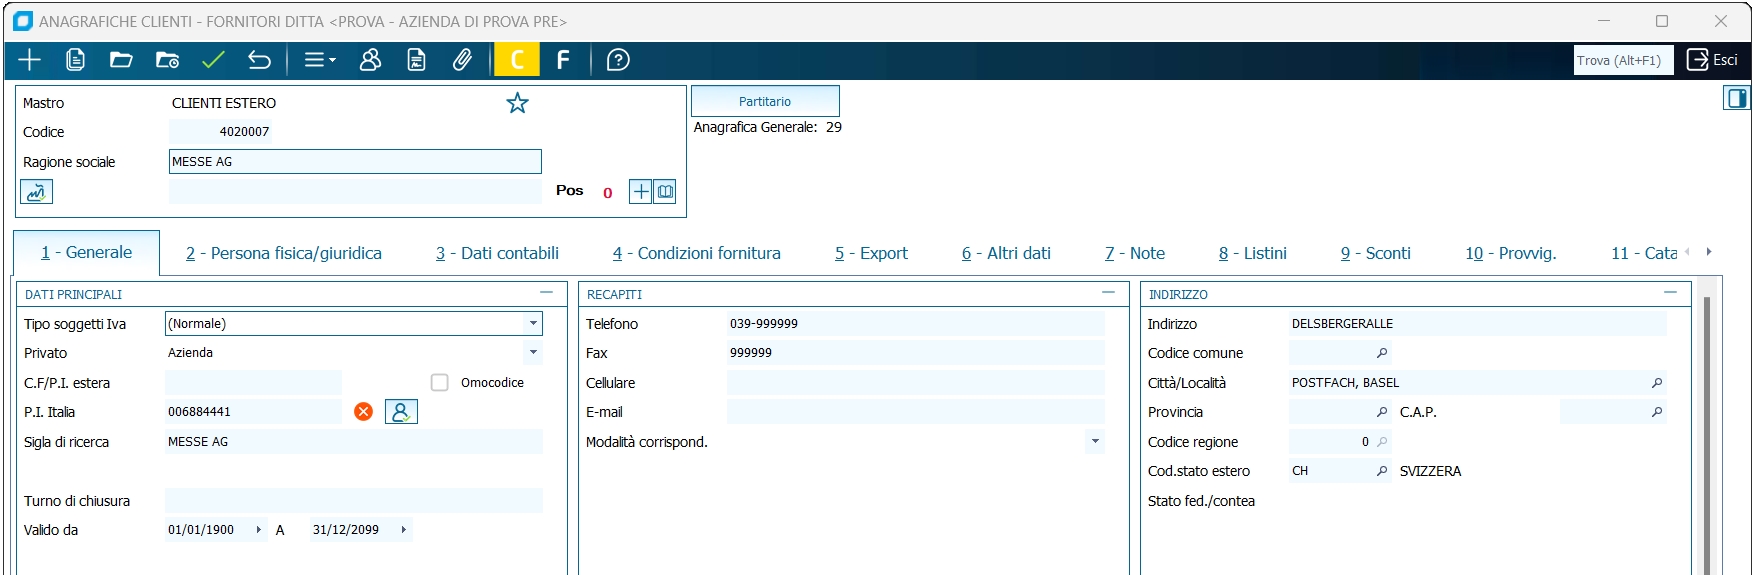Open the book icon next to Pos
The height and width of the screenshot is (575, 1754).
click(x=665, y=191)
